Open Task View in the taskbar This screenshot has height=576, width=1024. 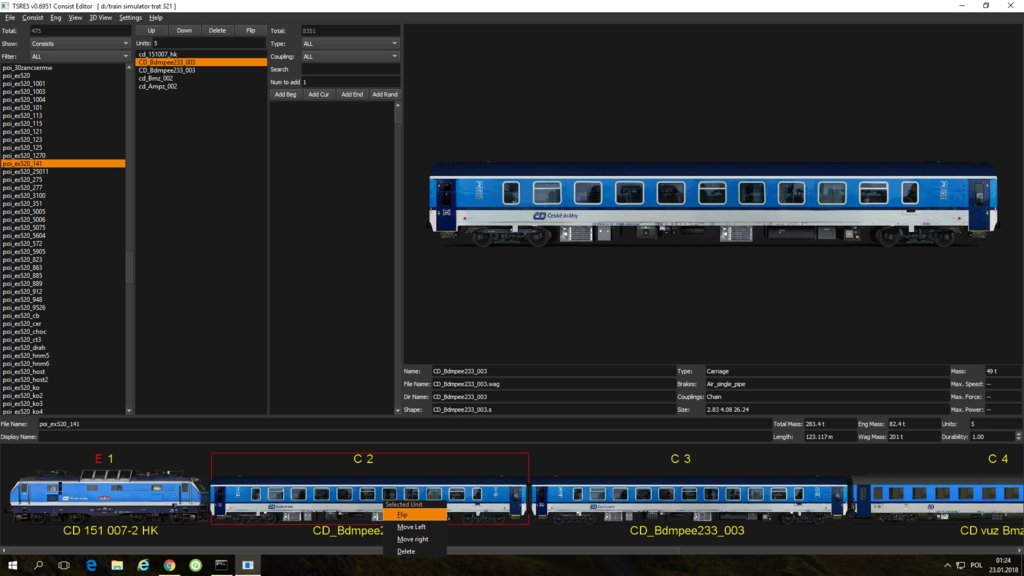(65, 565)
